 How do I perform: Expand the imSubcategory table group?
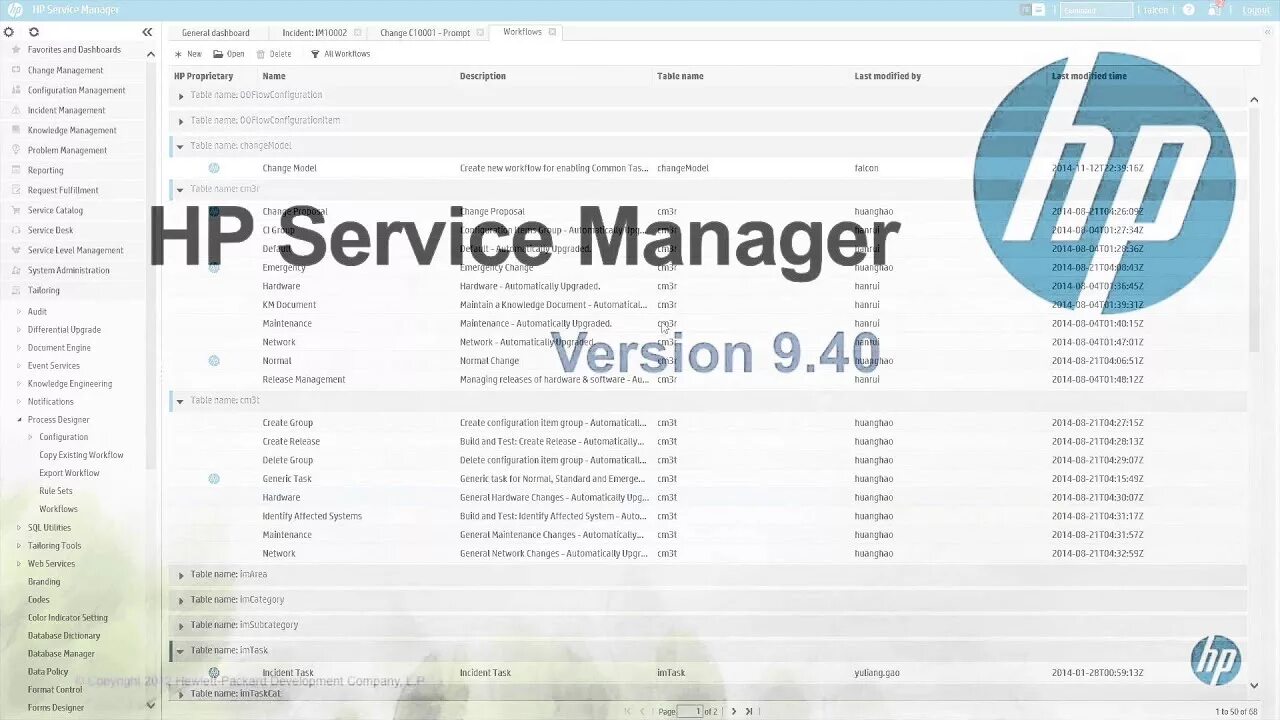[x=181, y=625]
